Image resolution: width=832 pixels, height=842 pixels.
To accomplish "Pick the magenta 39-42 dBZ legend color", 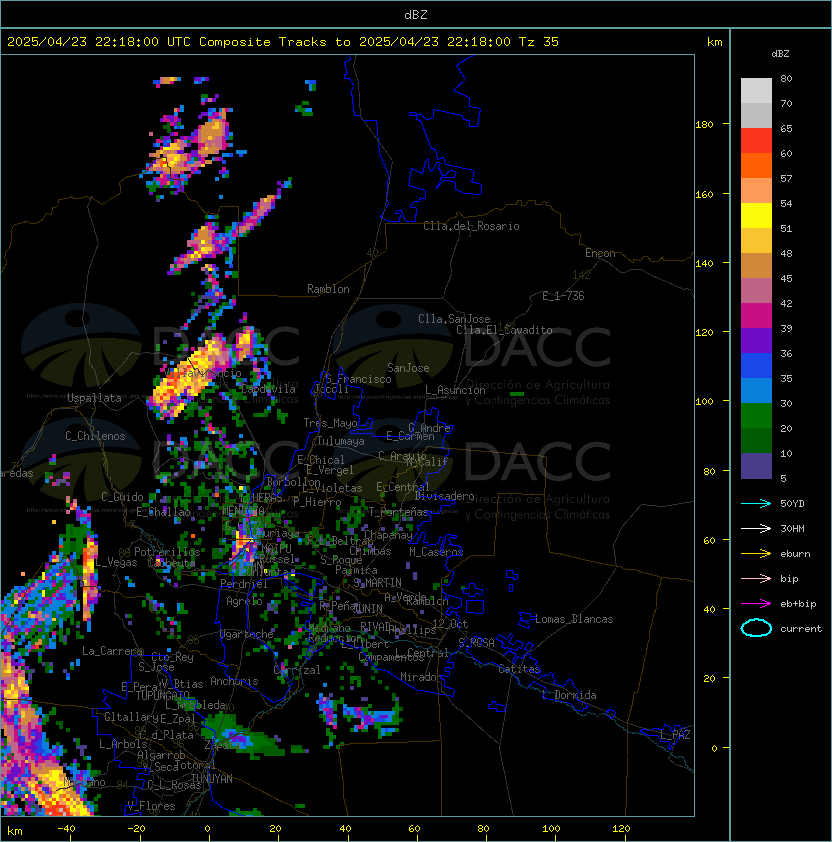I will click(756, 316).
